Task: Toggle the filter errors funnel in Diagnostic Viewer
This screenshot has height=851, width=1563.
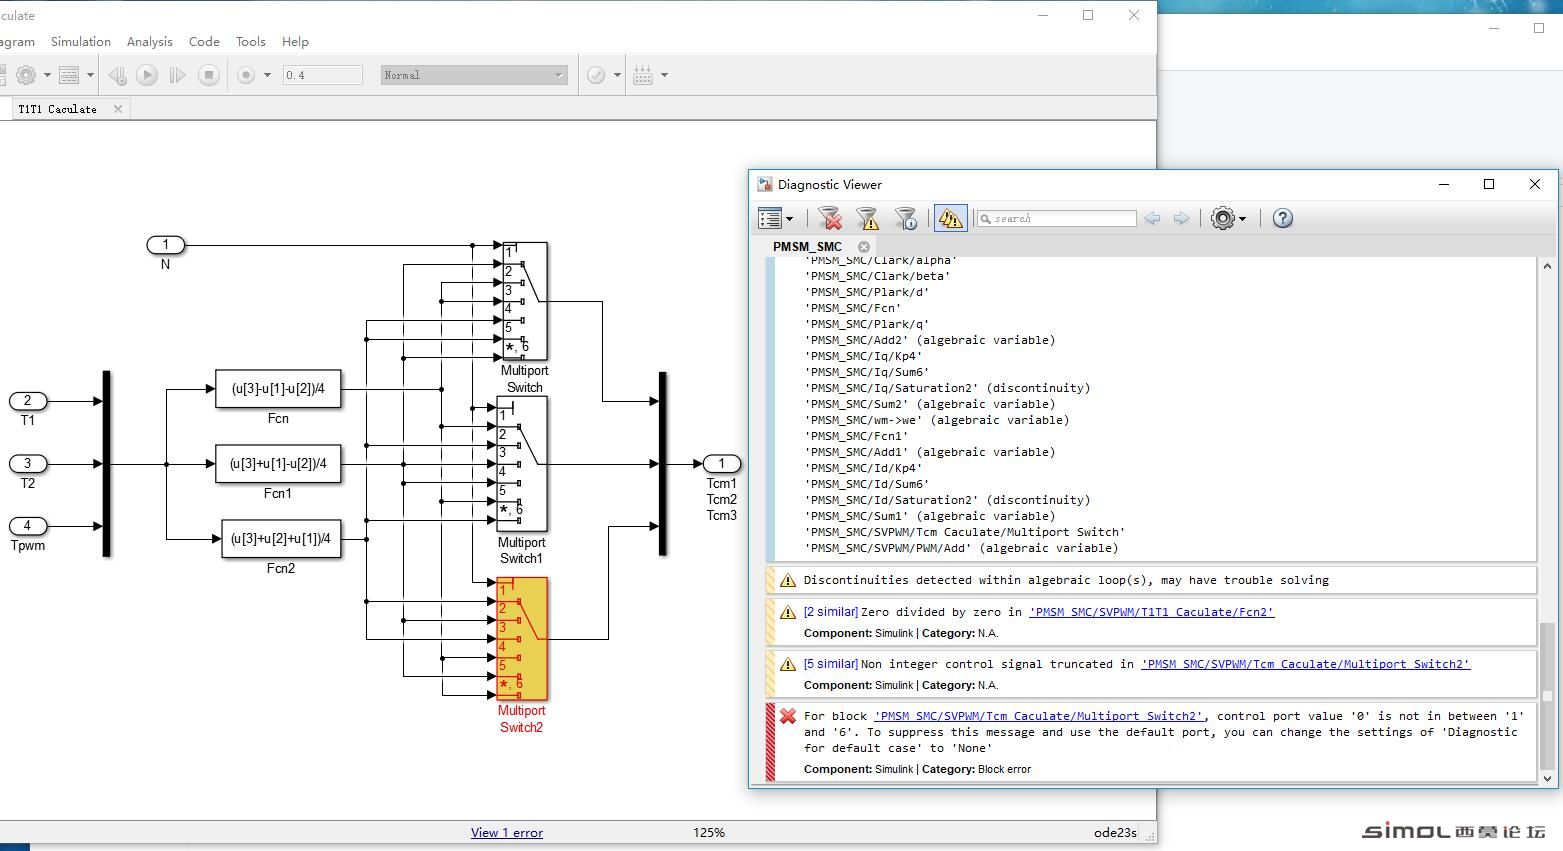Action: (x=830, y=218)
